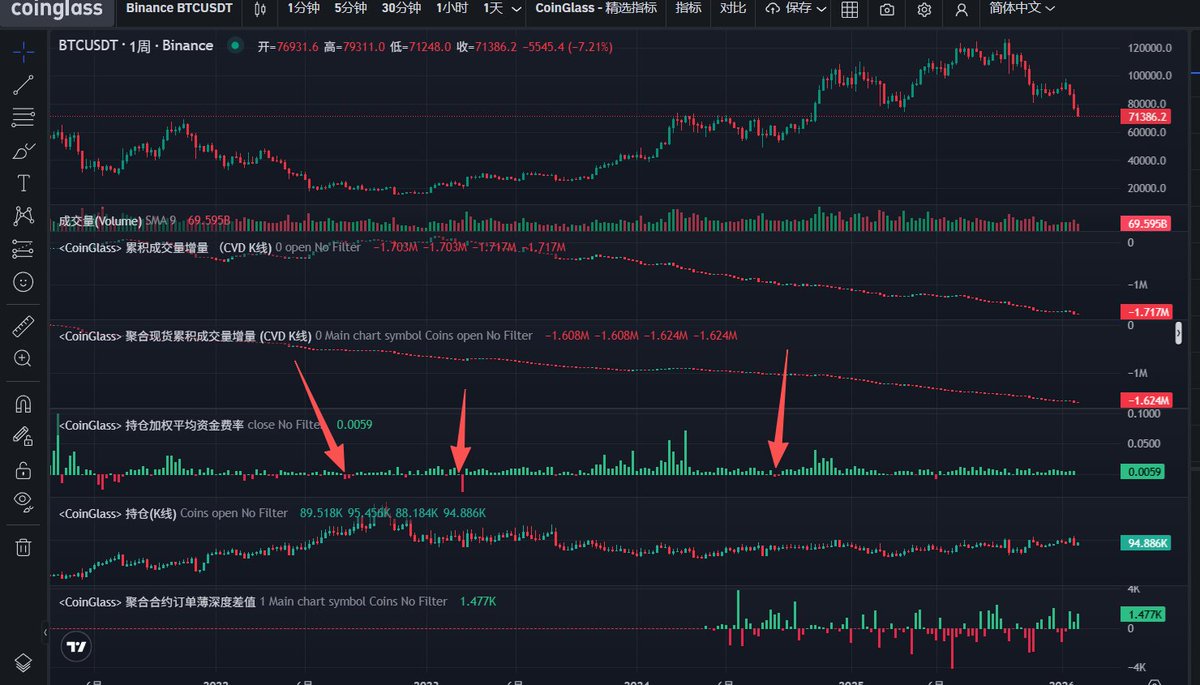Screen dimensions: 1200x685
Task: Switch to the 1天 timeframe
Action: 493,9
